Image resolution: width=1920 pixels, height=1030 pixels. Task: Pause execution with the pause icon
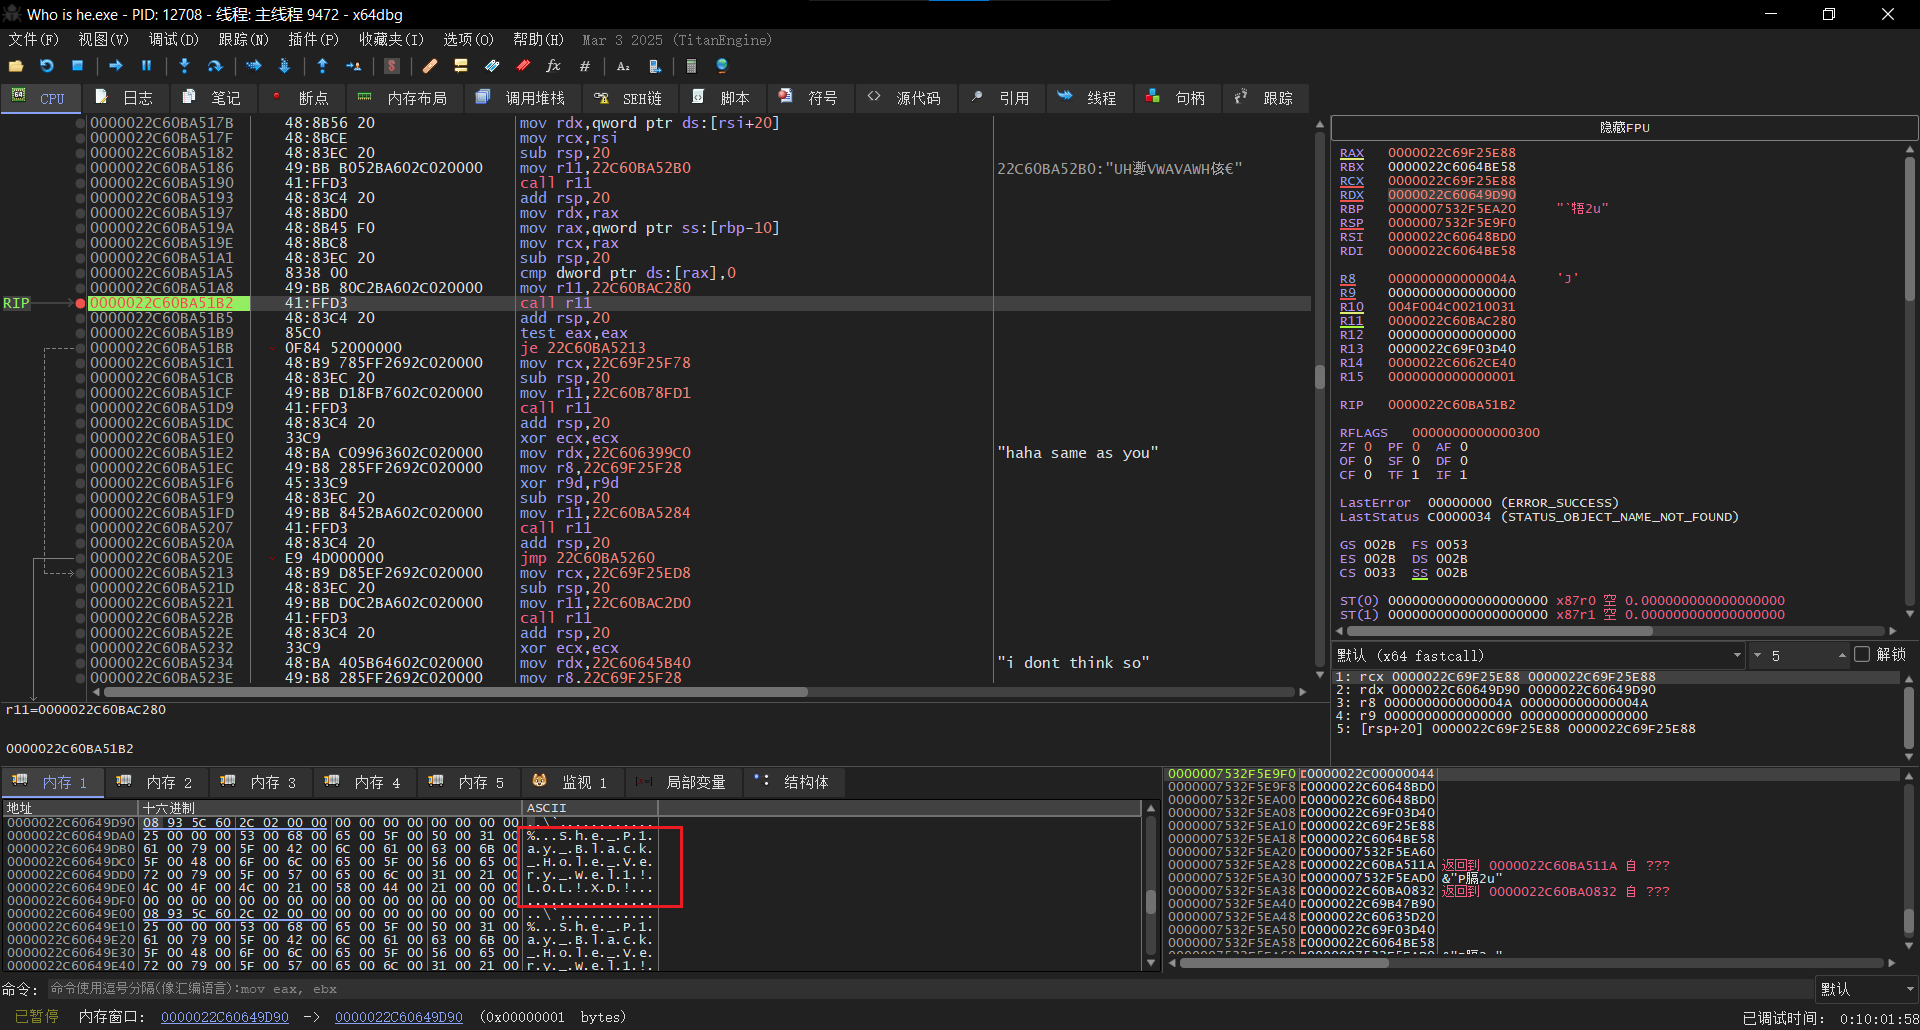pos(146,66)
